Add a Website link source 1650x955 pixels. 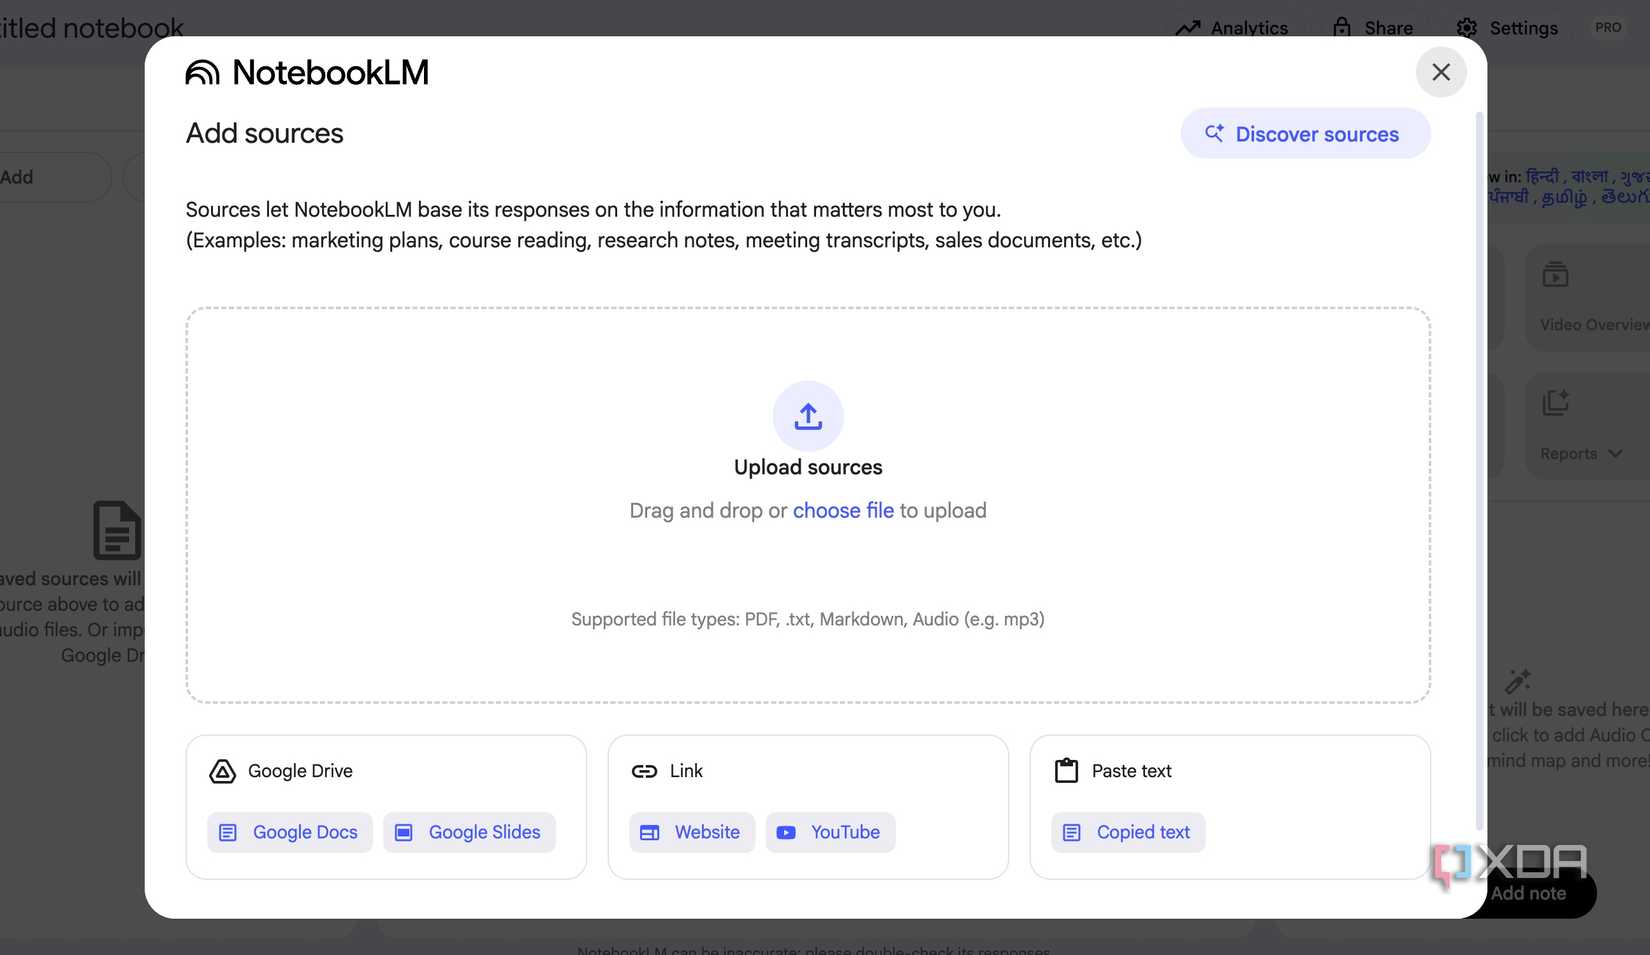point(692,832)
